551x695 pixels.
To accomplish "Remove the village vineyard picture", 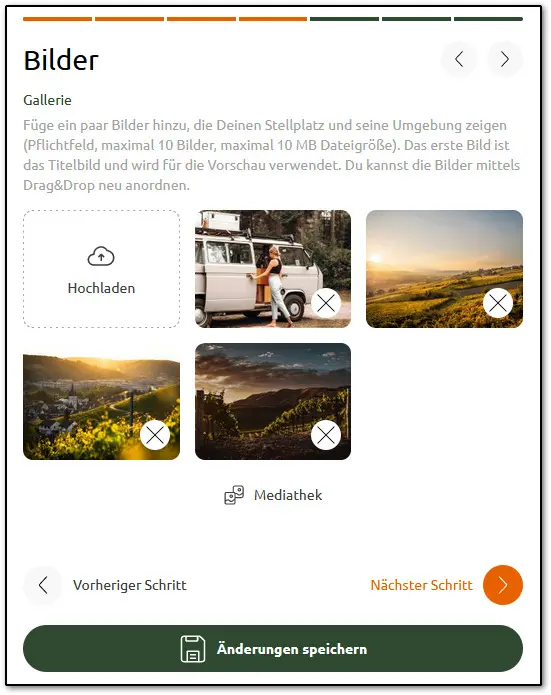I will point(155,435).
